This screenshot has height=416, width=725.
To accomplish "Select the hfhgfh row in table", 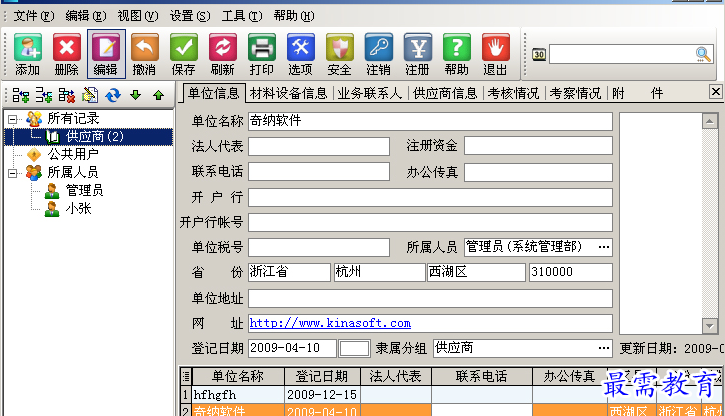I will click(451, 395).
